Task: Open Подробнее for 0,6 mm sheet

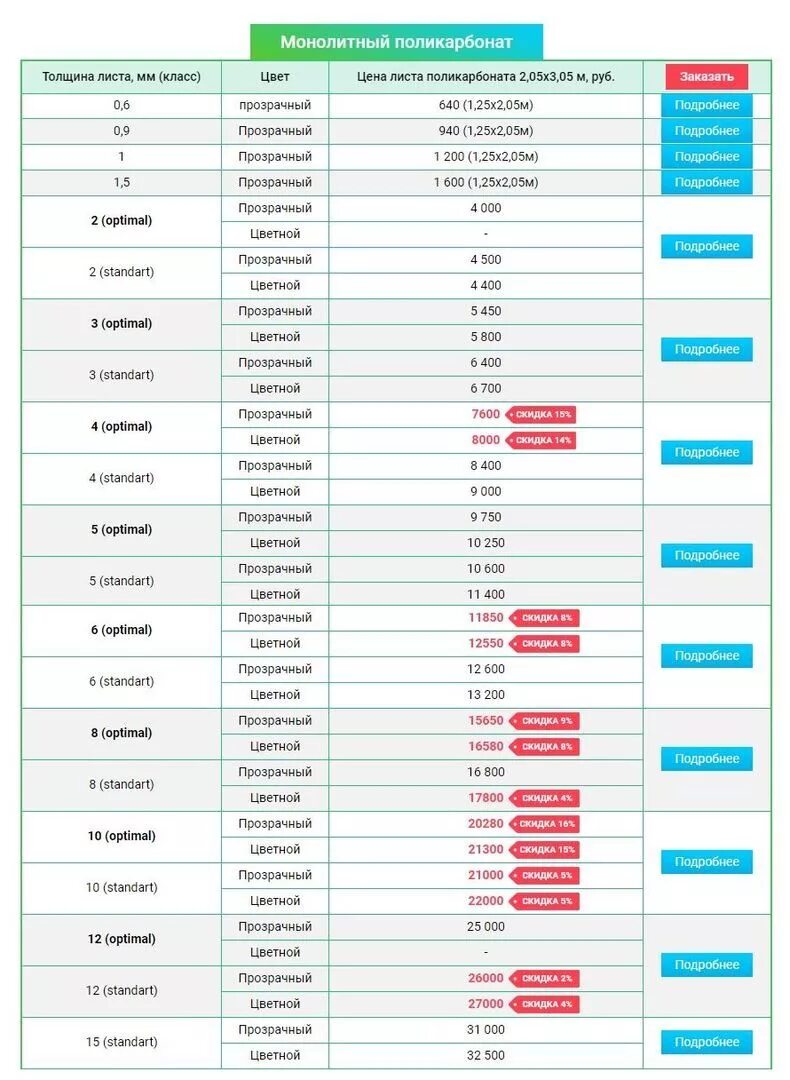Action: 706,105
